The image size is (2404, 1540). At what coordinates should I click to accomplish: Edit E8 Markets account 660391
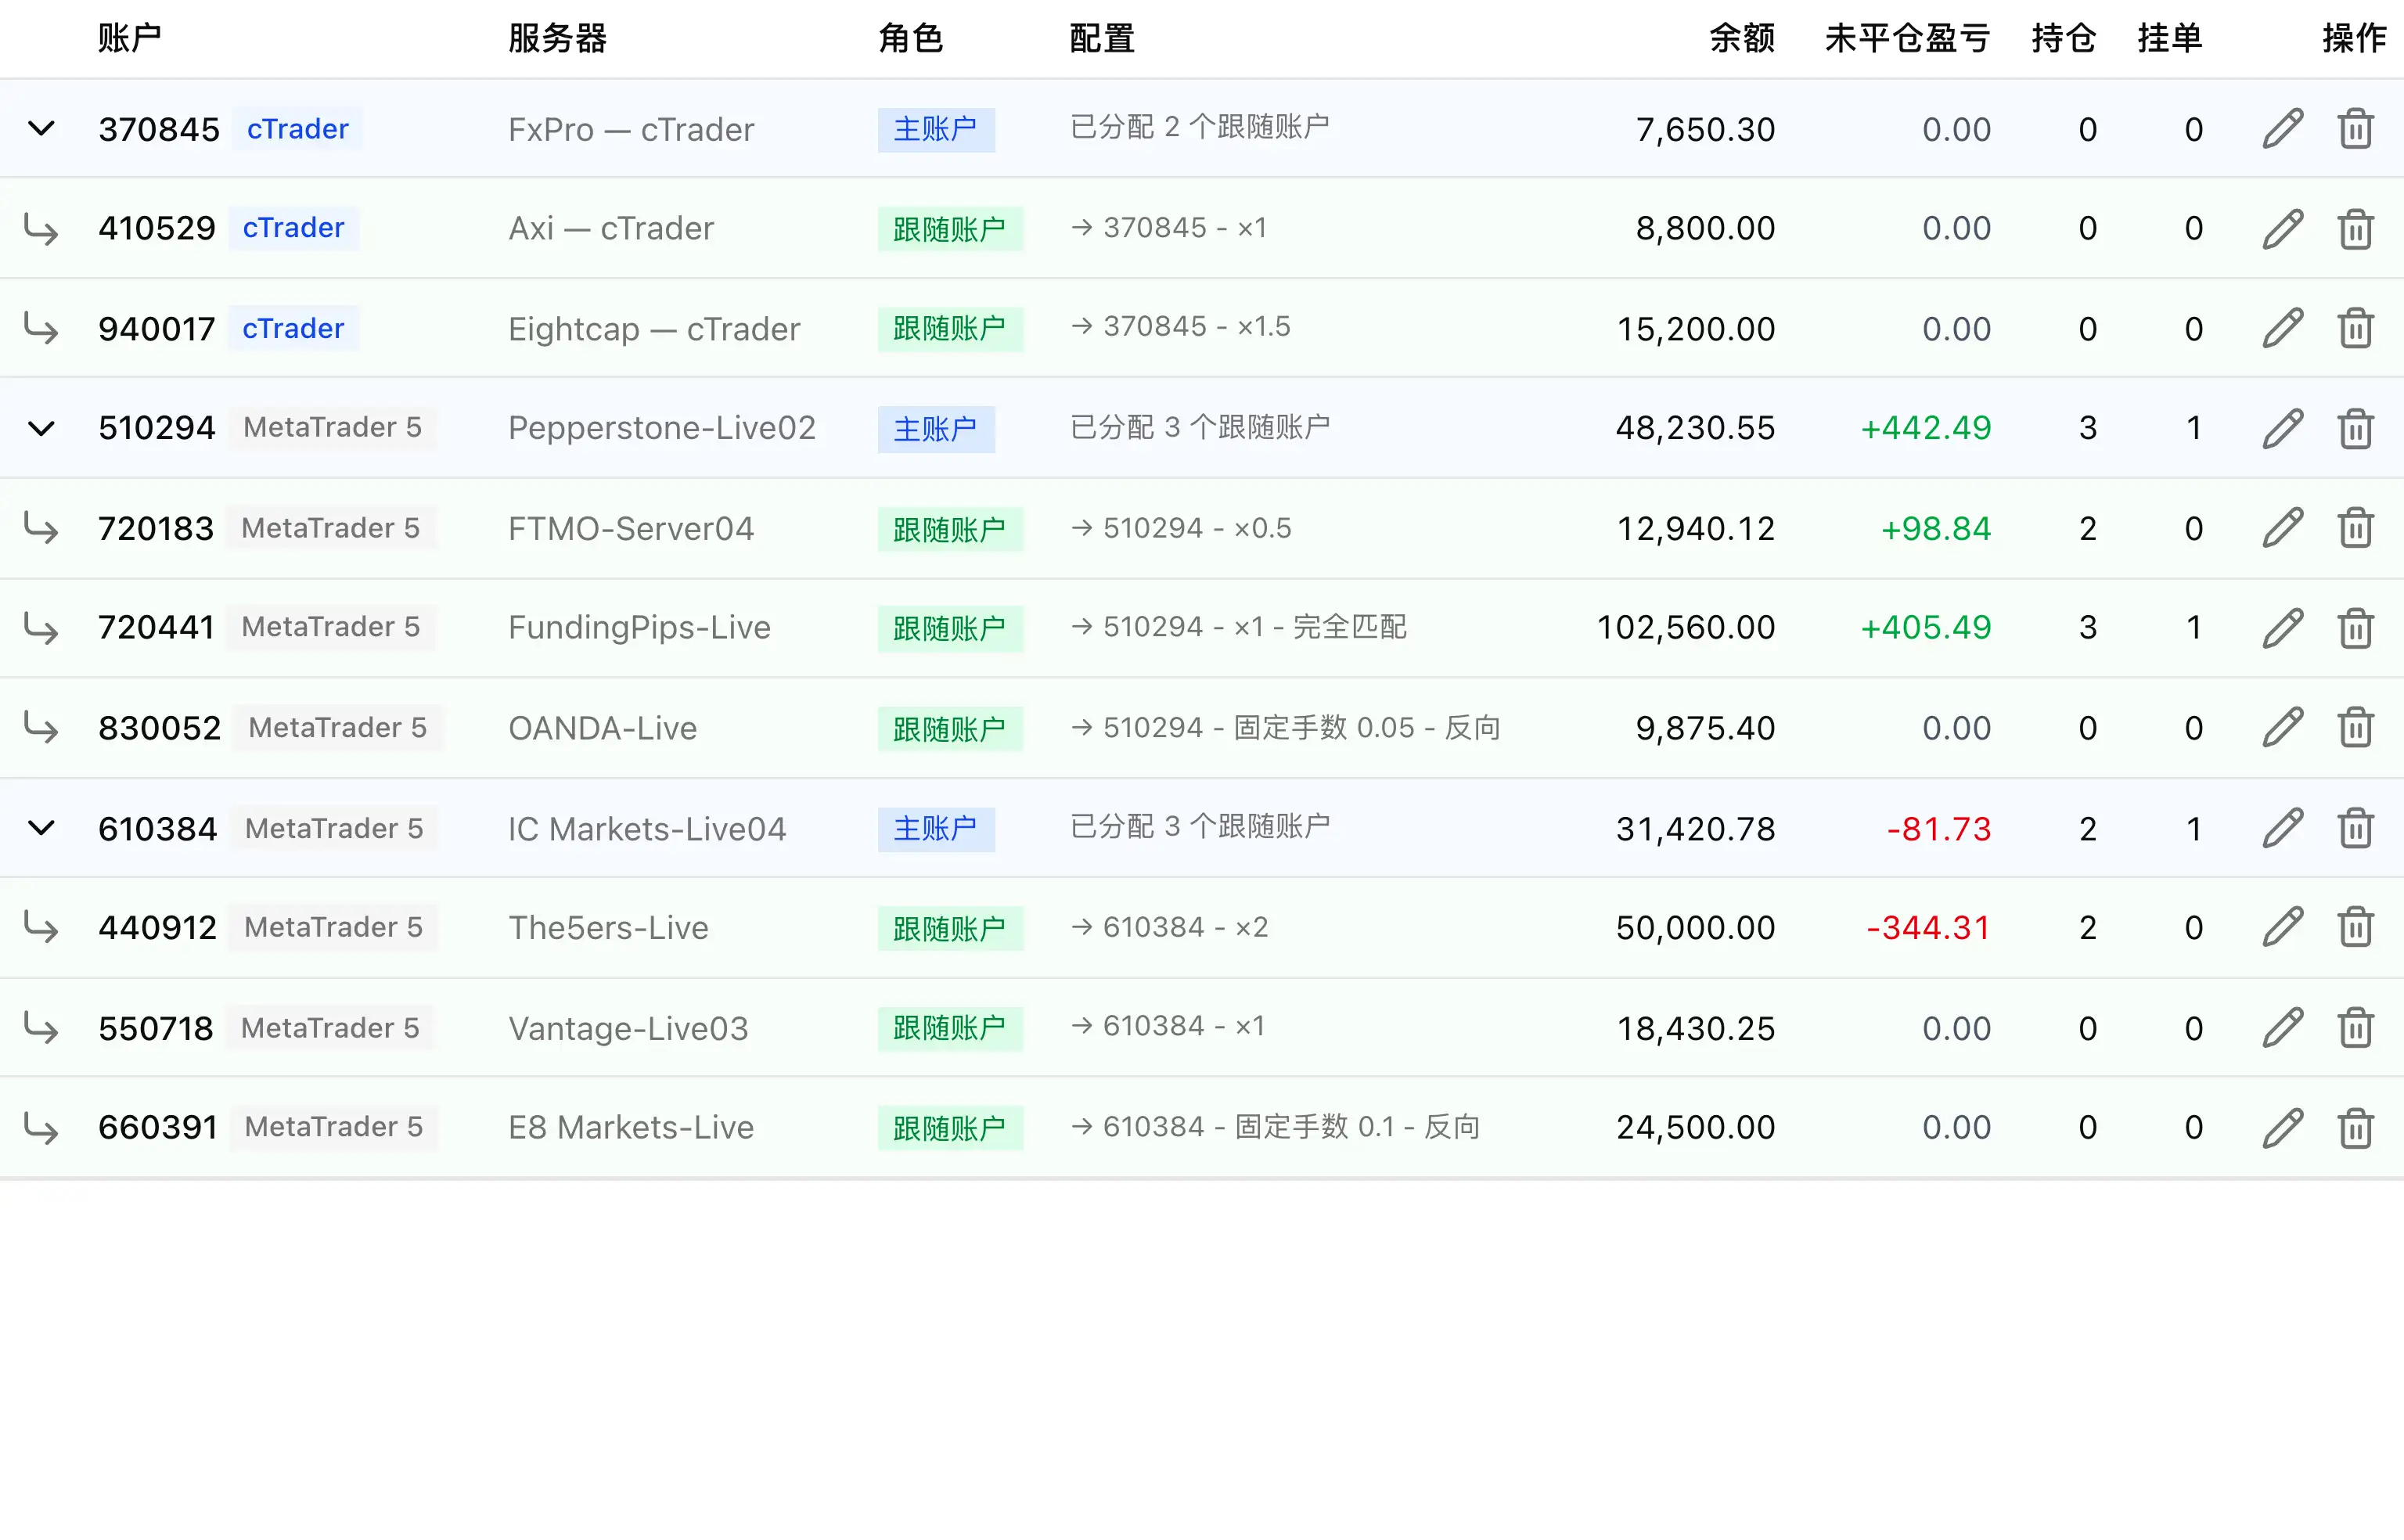2283,1128
